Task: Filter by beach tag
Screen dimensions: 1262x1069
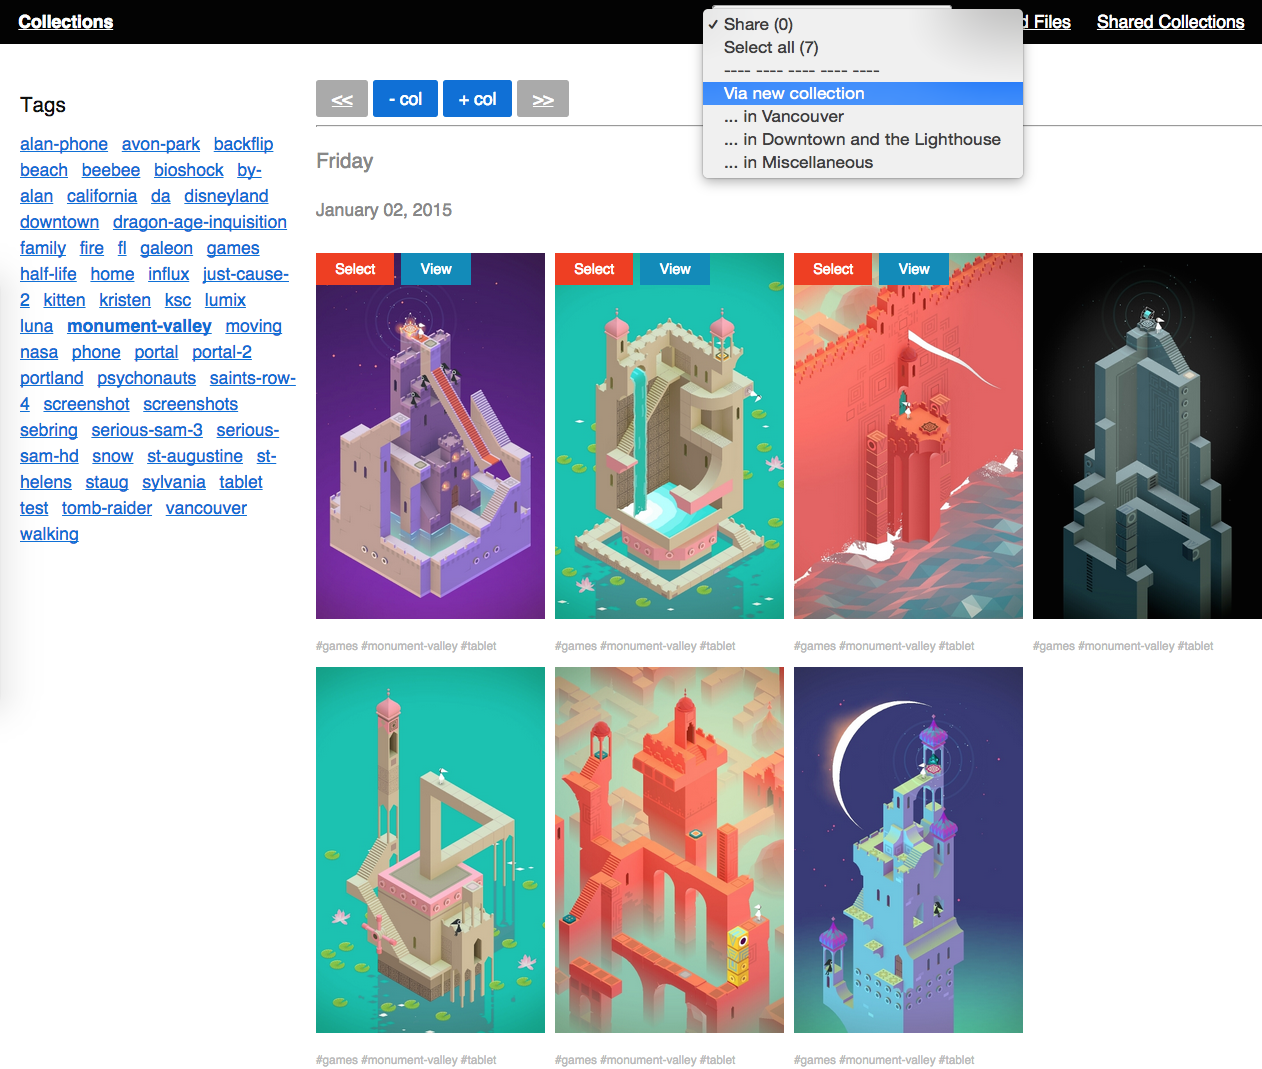Action: click(44, 170)
